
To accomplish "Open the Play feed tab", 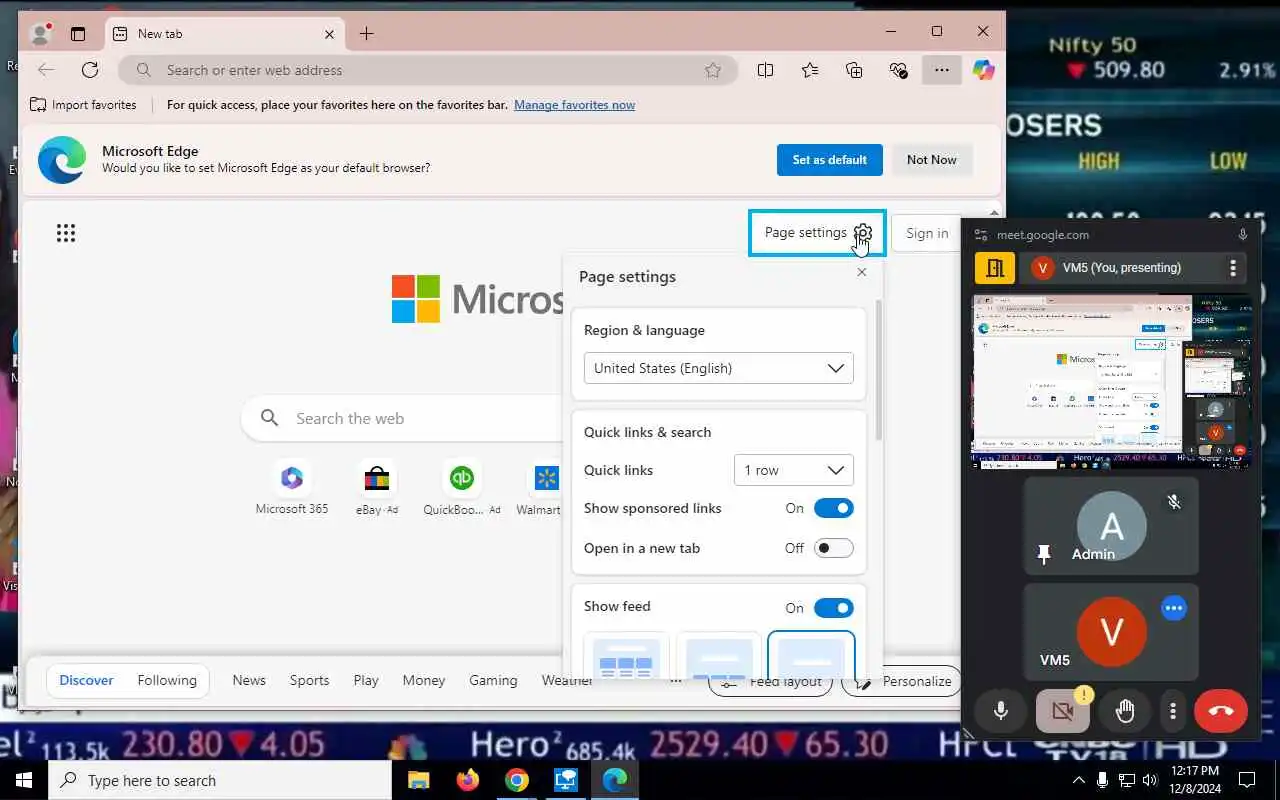I will tap(366, 680).
